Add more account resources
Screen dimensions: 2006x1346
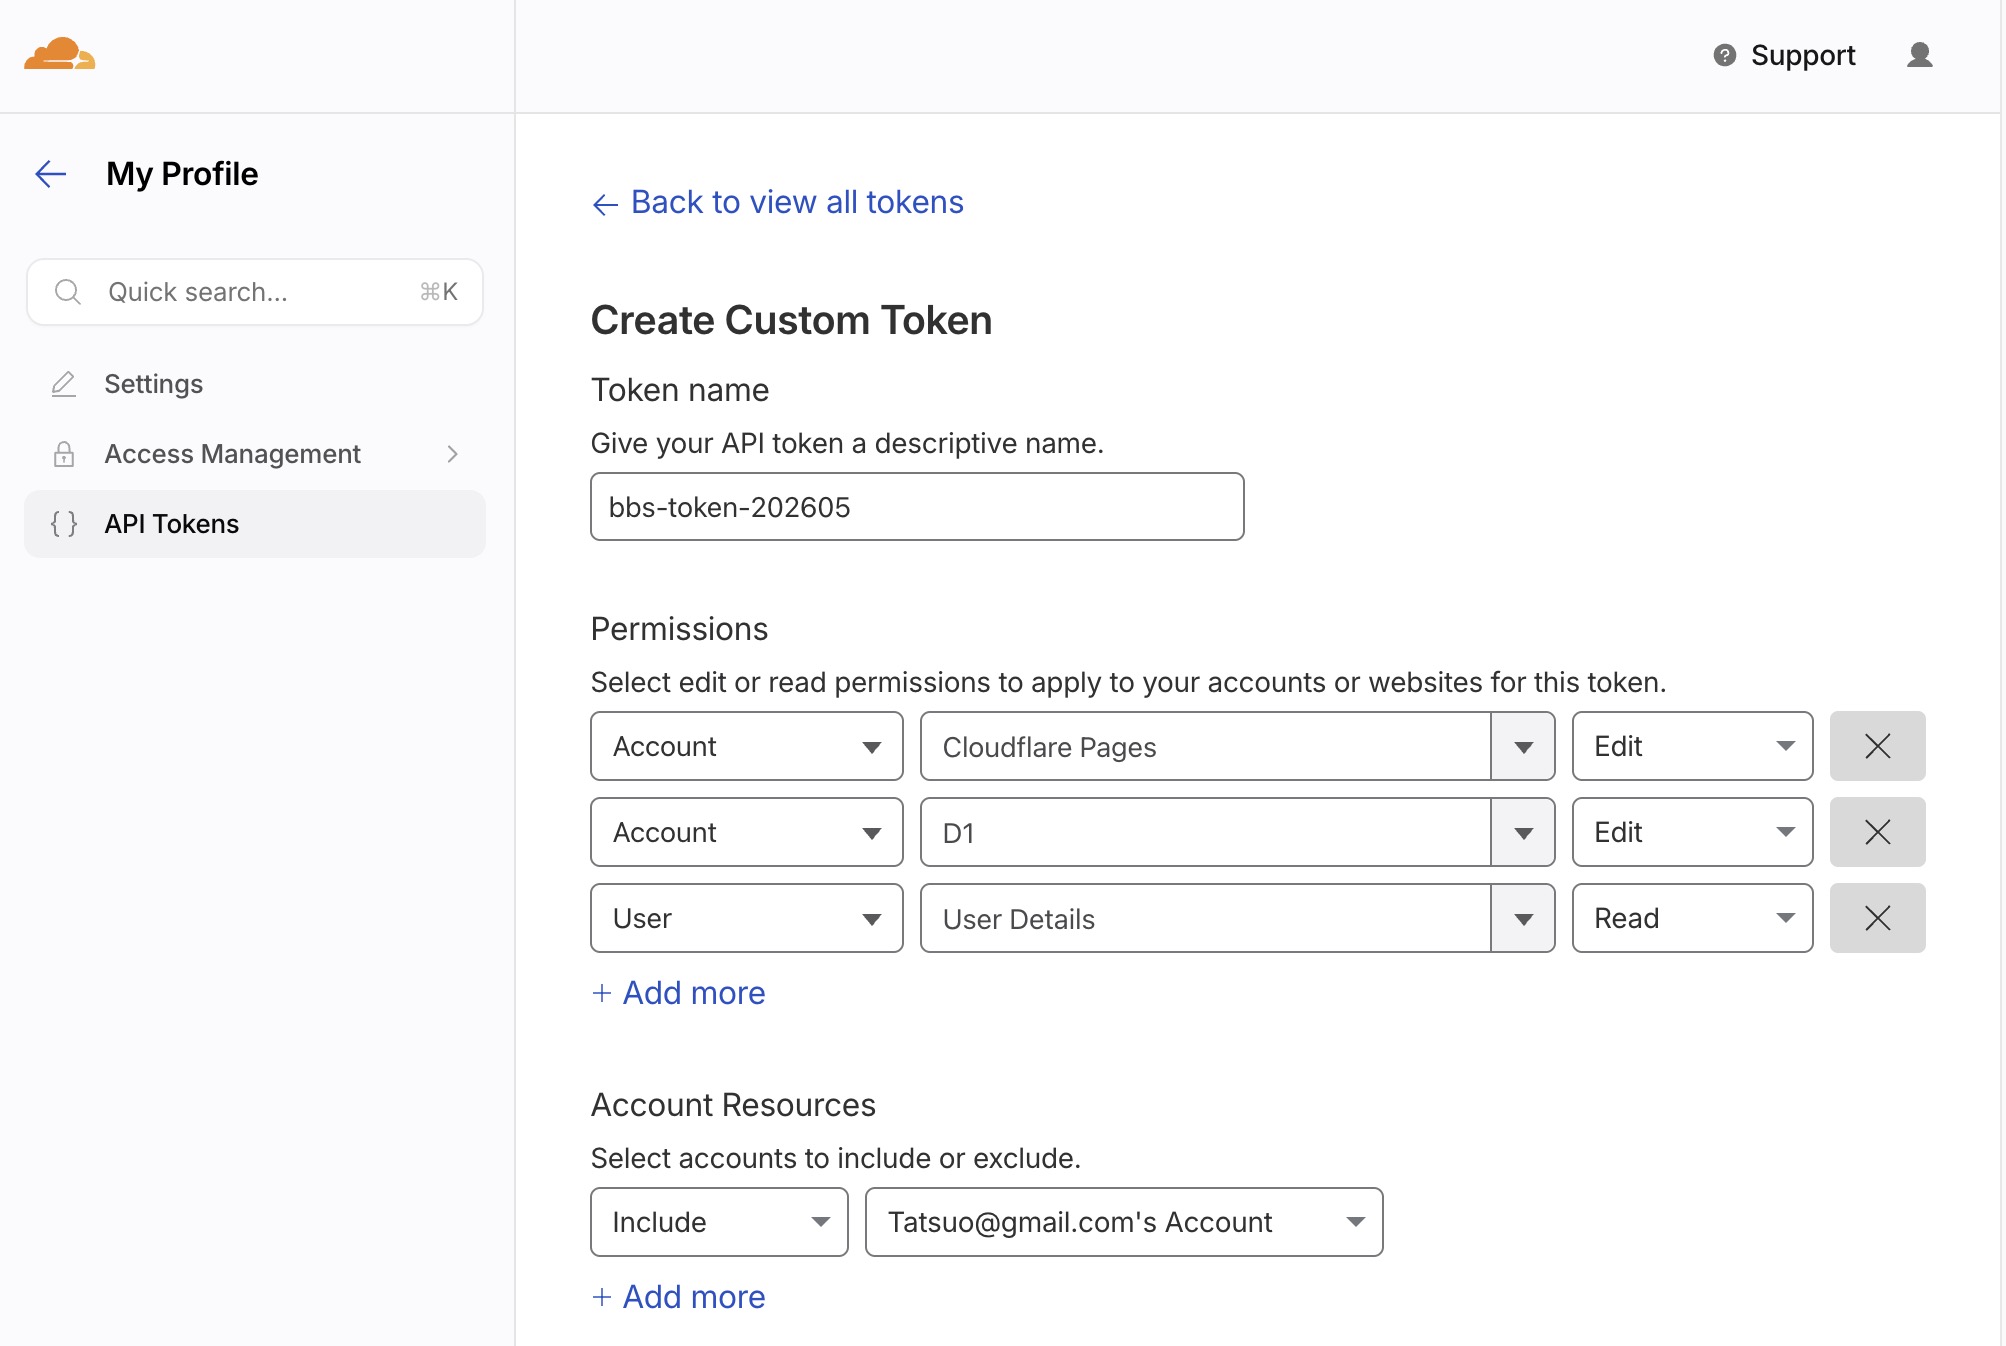tap(678, 1297)
